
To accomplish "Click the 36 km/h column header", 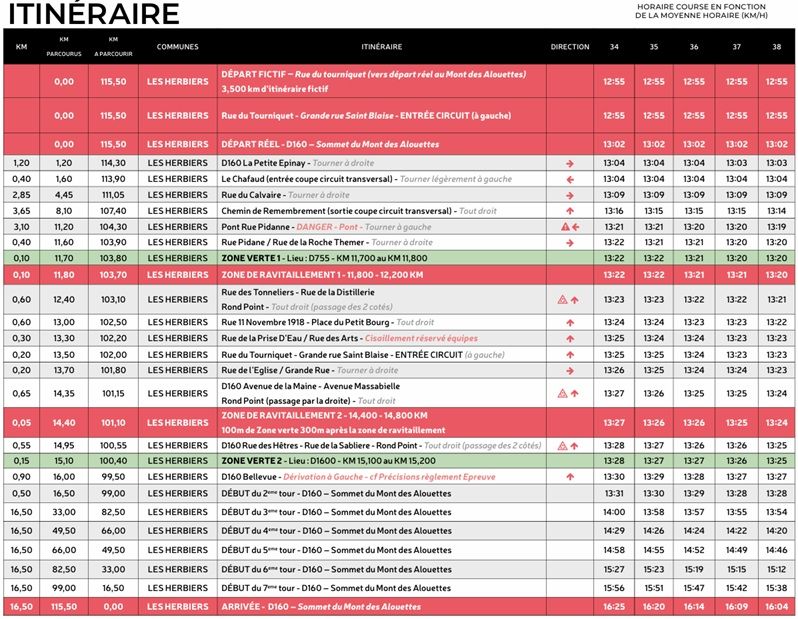I will point(694,46).
